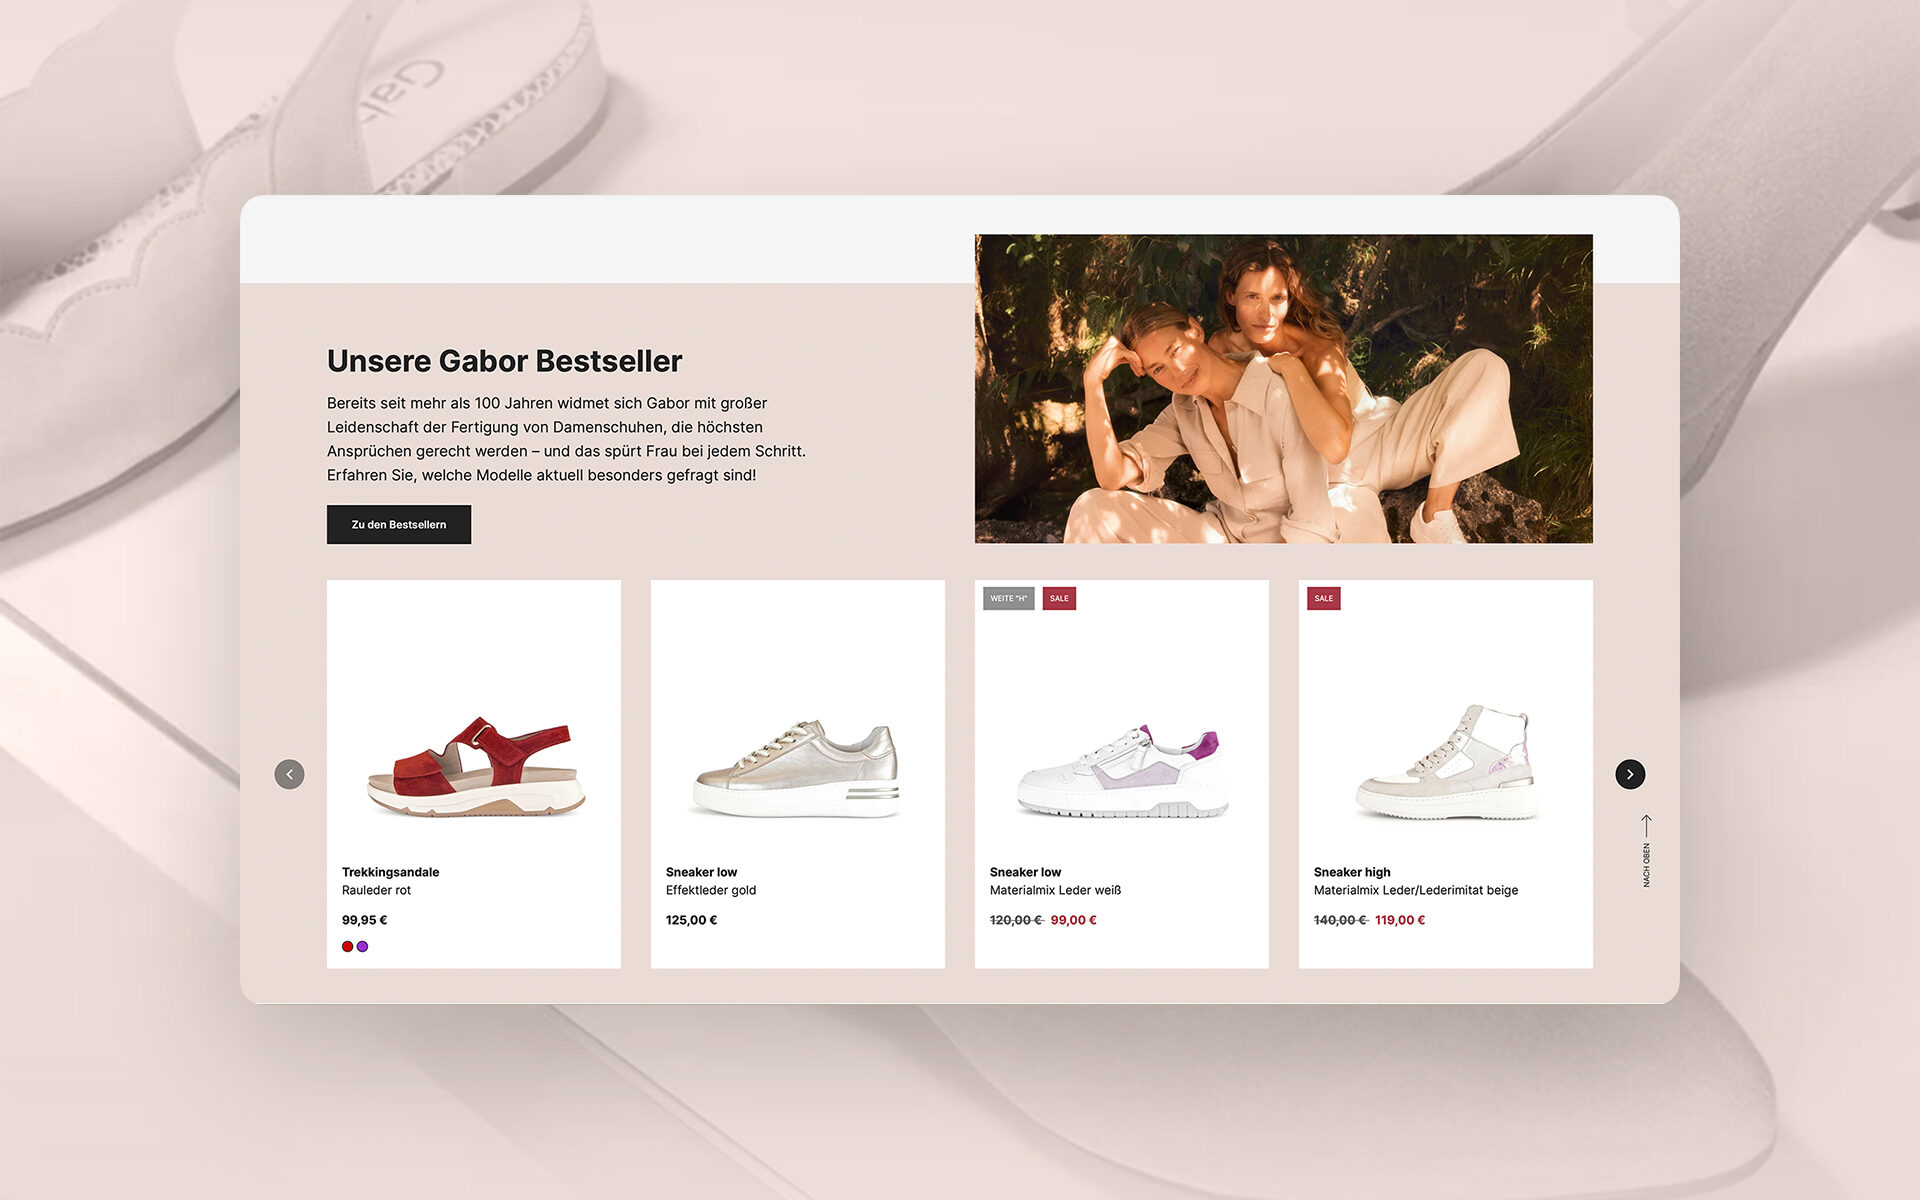Click the SALE badge on white sneaker
1920x1200 pixels.
(x=1059, y=598)
